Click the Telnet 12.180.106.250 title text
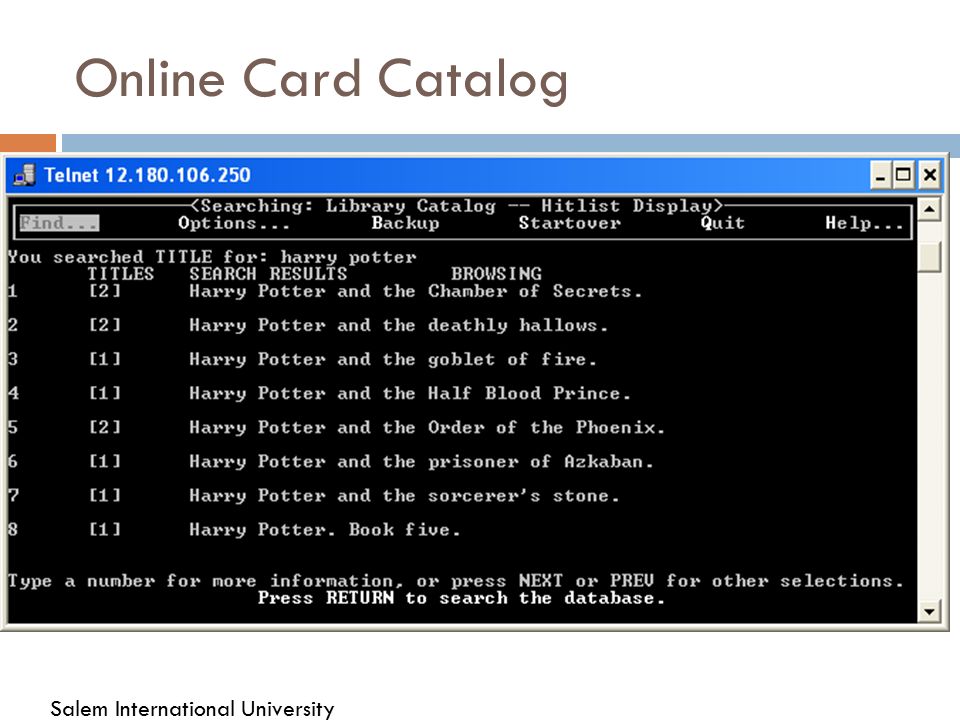The image size is (960, 720). pyautogui.click(x=147, y=175)
